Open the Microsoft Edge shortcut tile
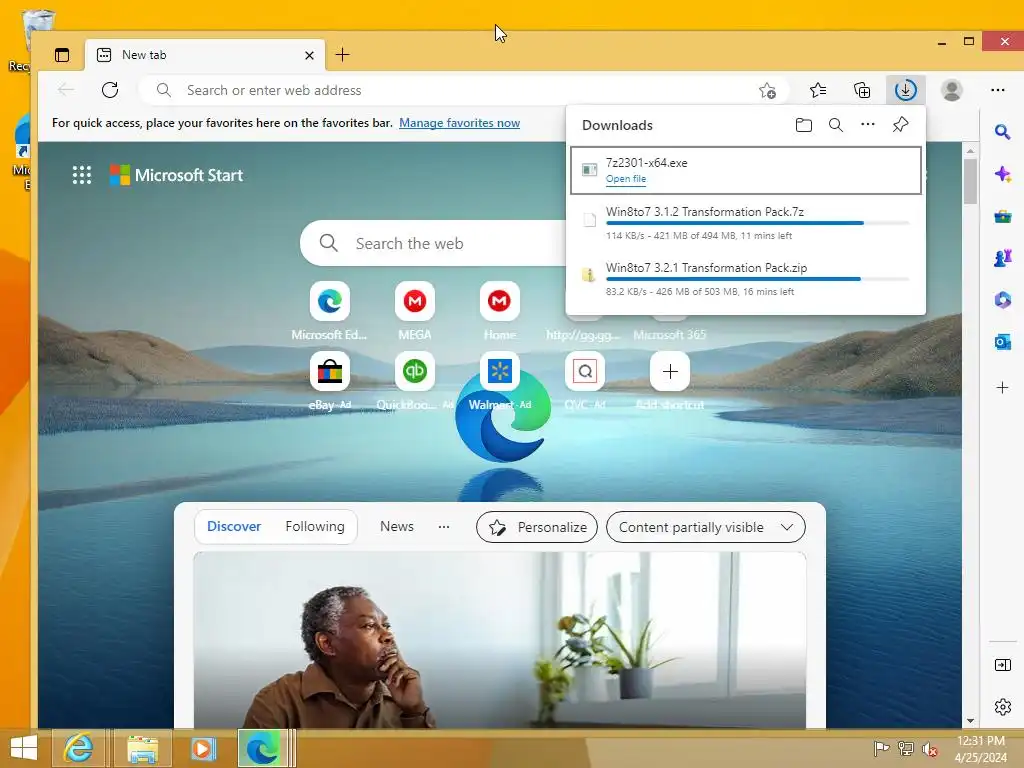Screen dimensions: 1024x768 [x=330, y=301]
